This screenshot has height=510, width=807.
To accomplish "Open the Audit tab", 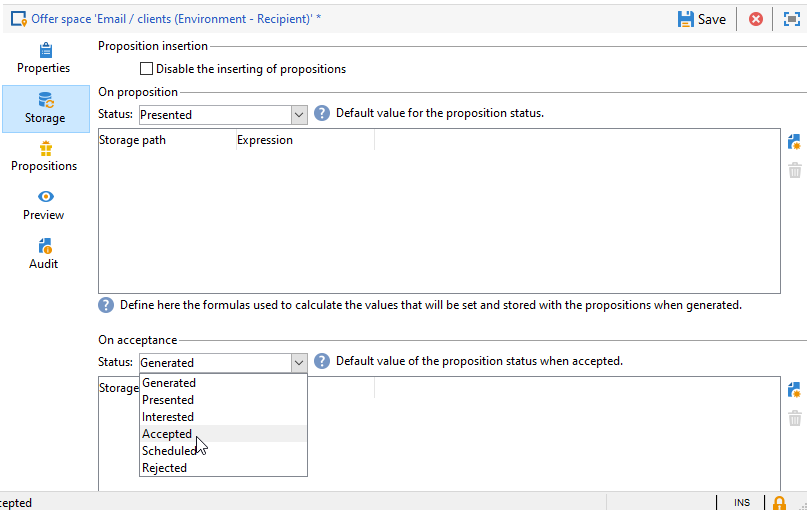I will [x=44, y=254].
